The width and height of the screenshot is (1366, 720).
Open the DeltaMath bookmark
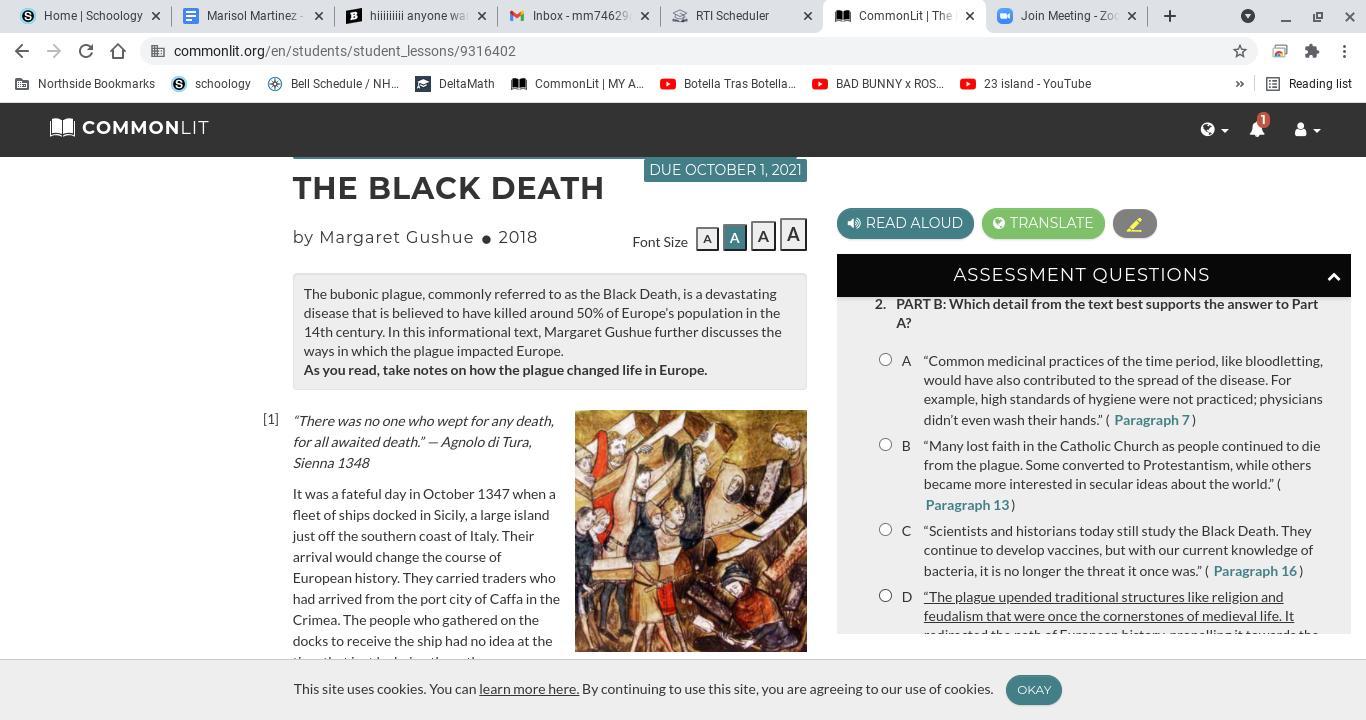tap(455, 84)
